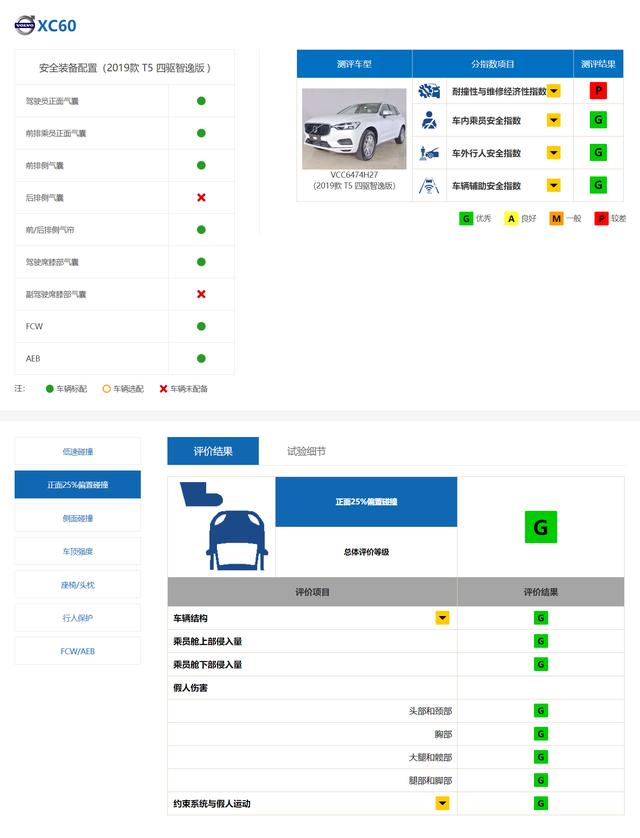Click the vehicle assist safety icon
The image size is (640, 838).
[430, 185]
